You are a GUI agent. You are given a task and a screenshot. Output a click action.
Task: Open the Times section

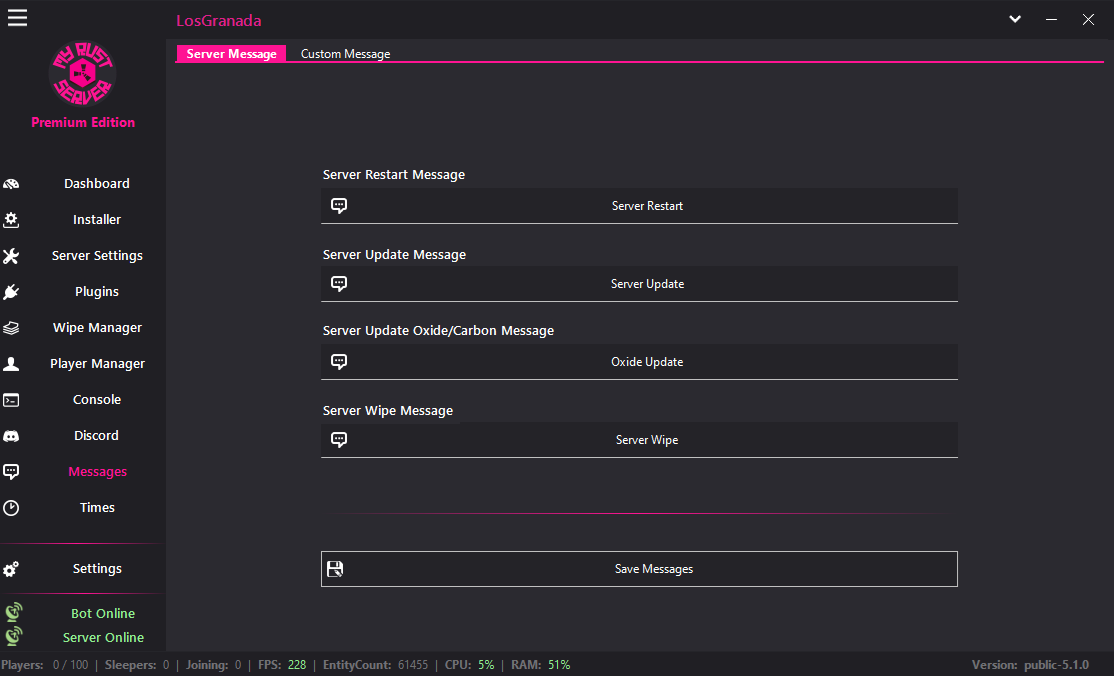click(x=97, y=508)
